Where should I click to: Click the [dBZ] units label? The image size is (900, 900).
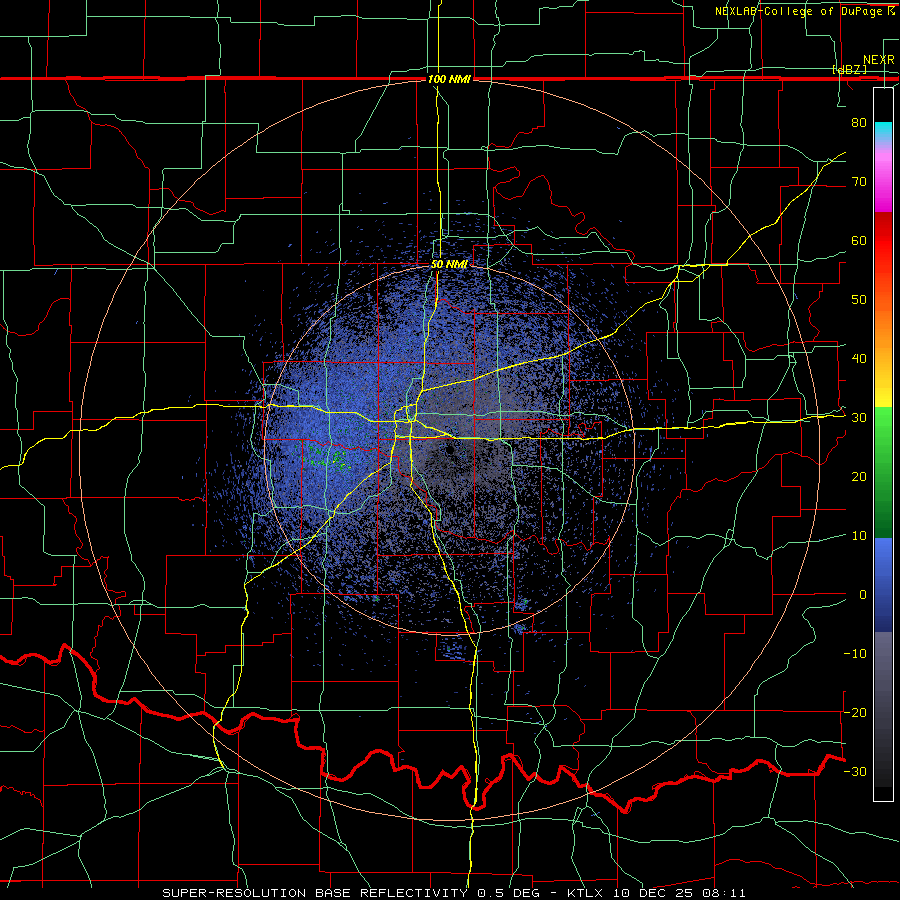tap(849, 70)
